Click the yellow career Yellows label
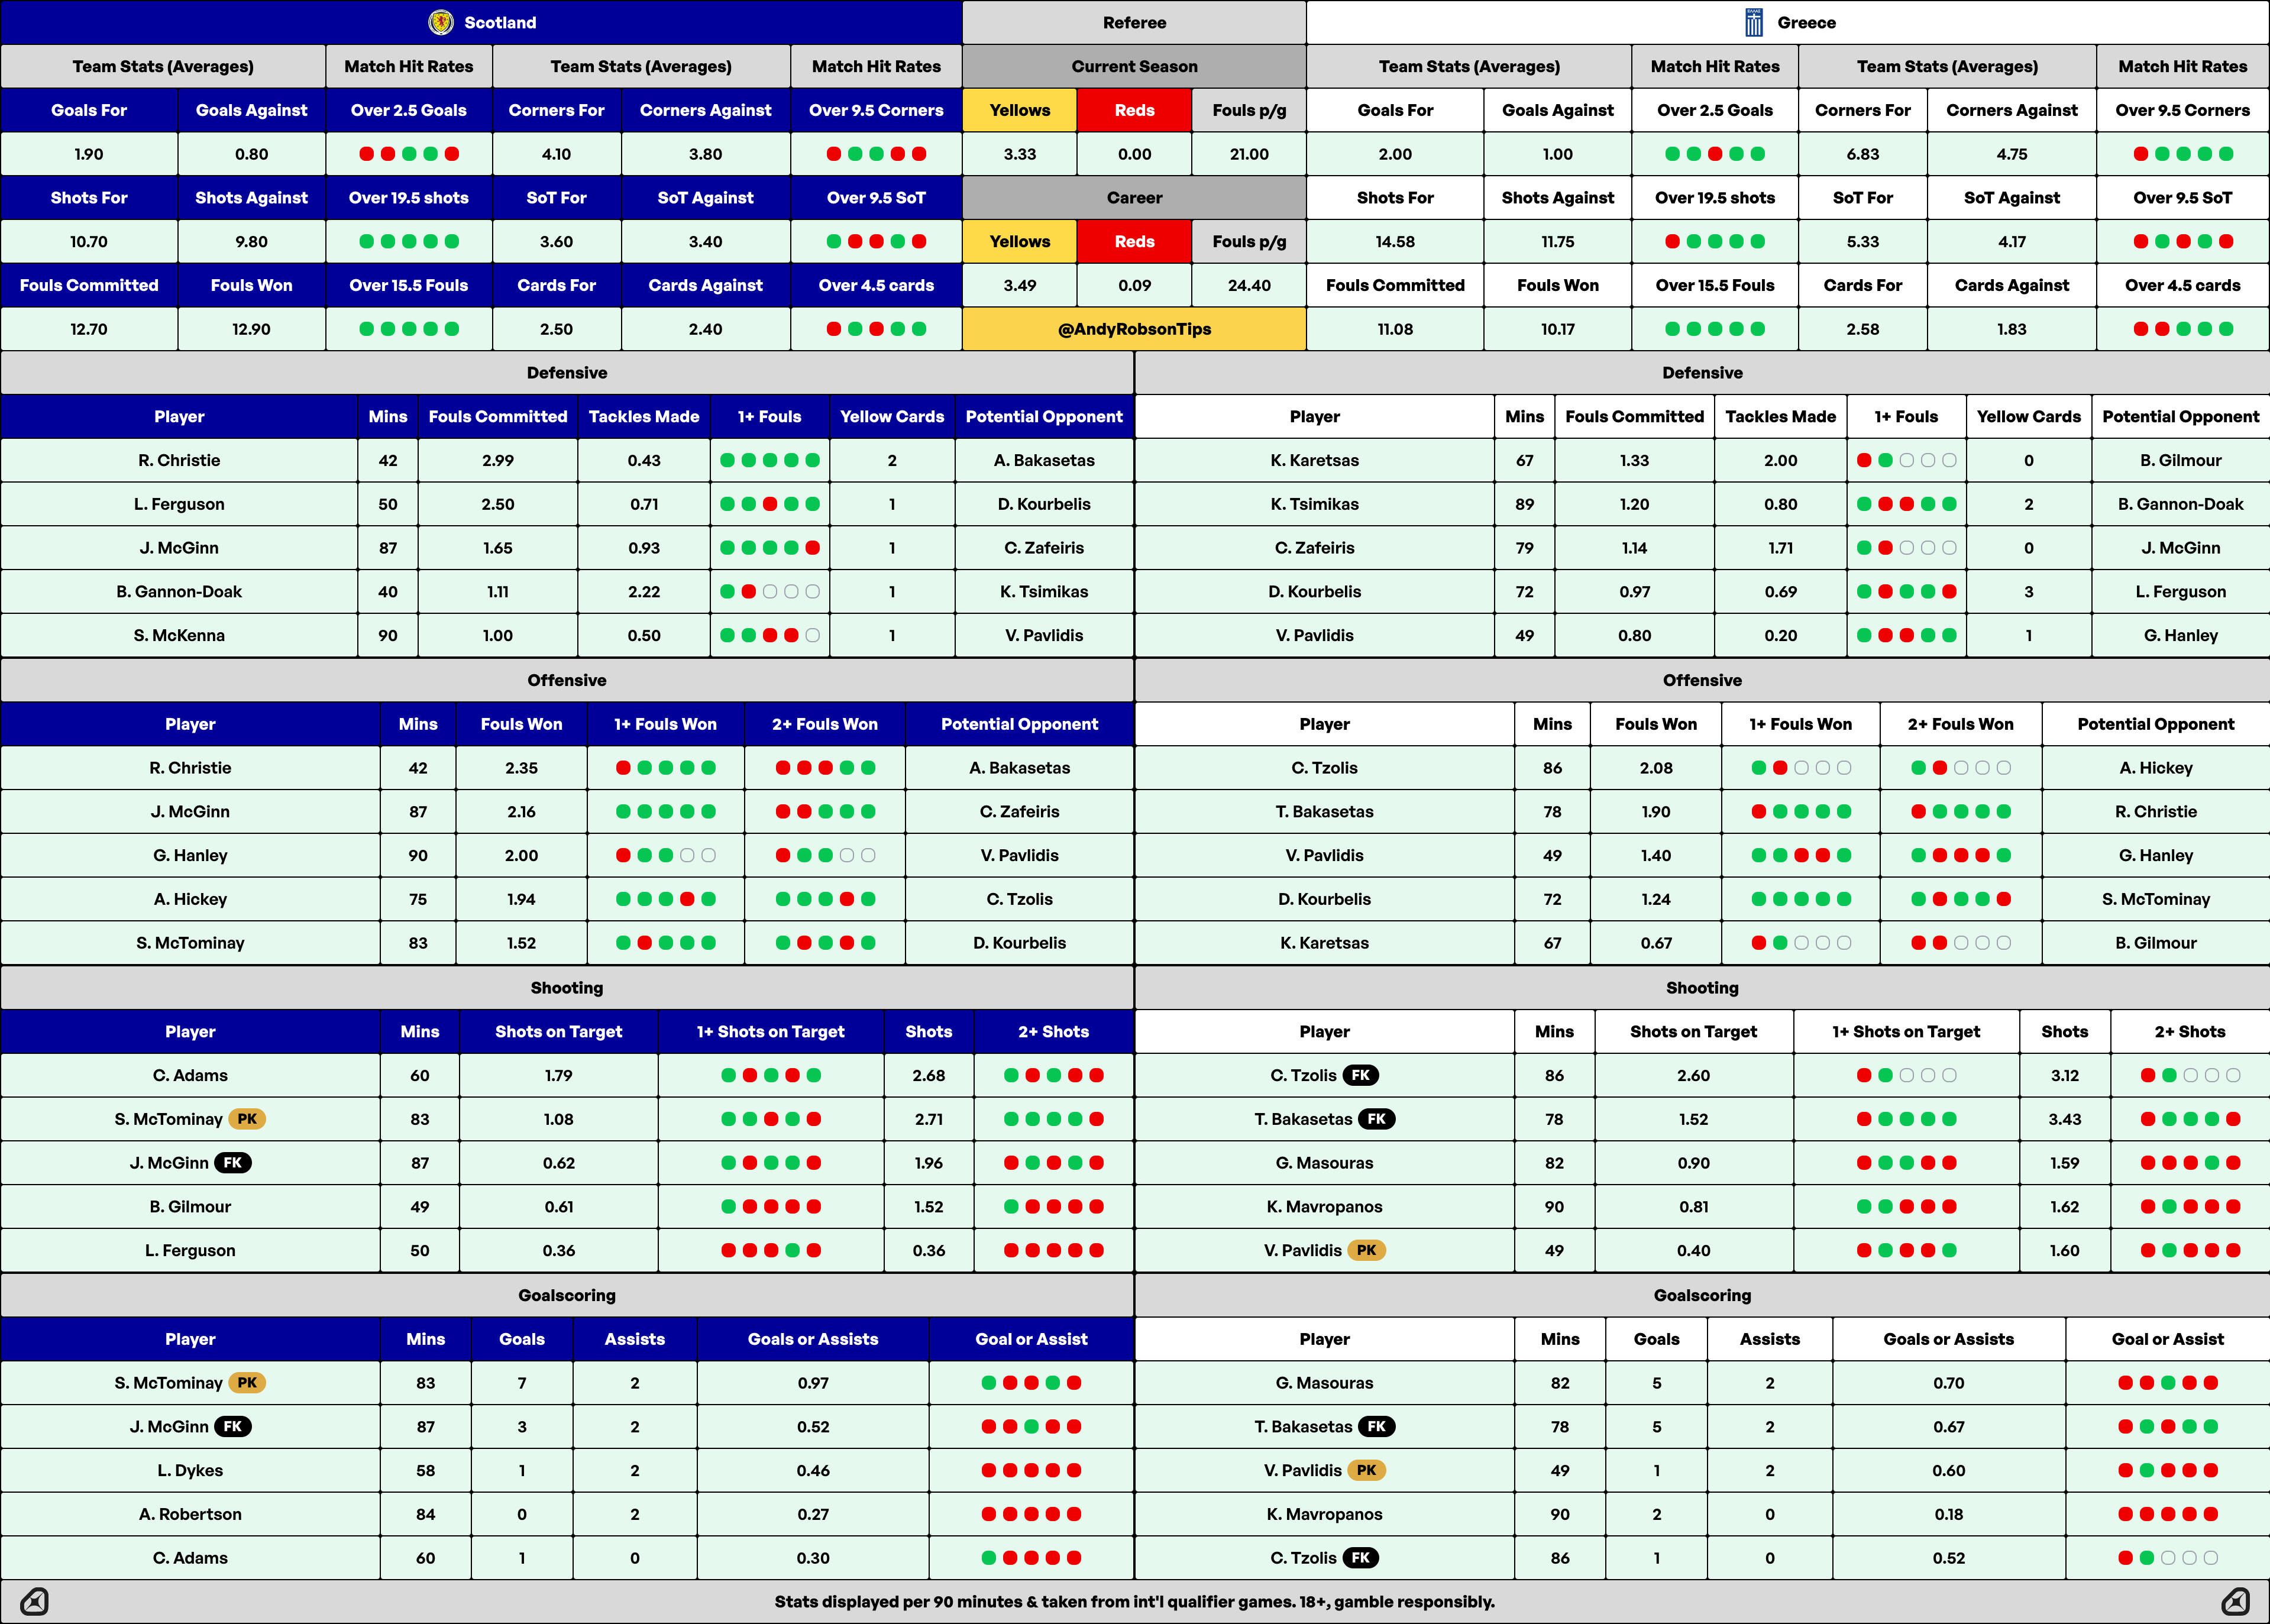 click(1019, 241)
